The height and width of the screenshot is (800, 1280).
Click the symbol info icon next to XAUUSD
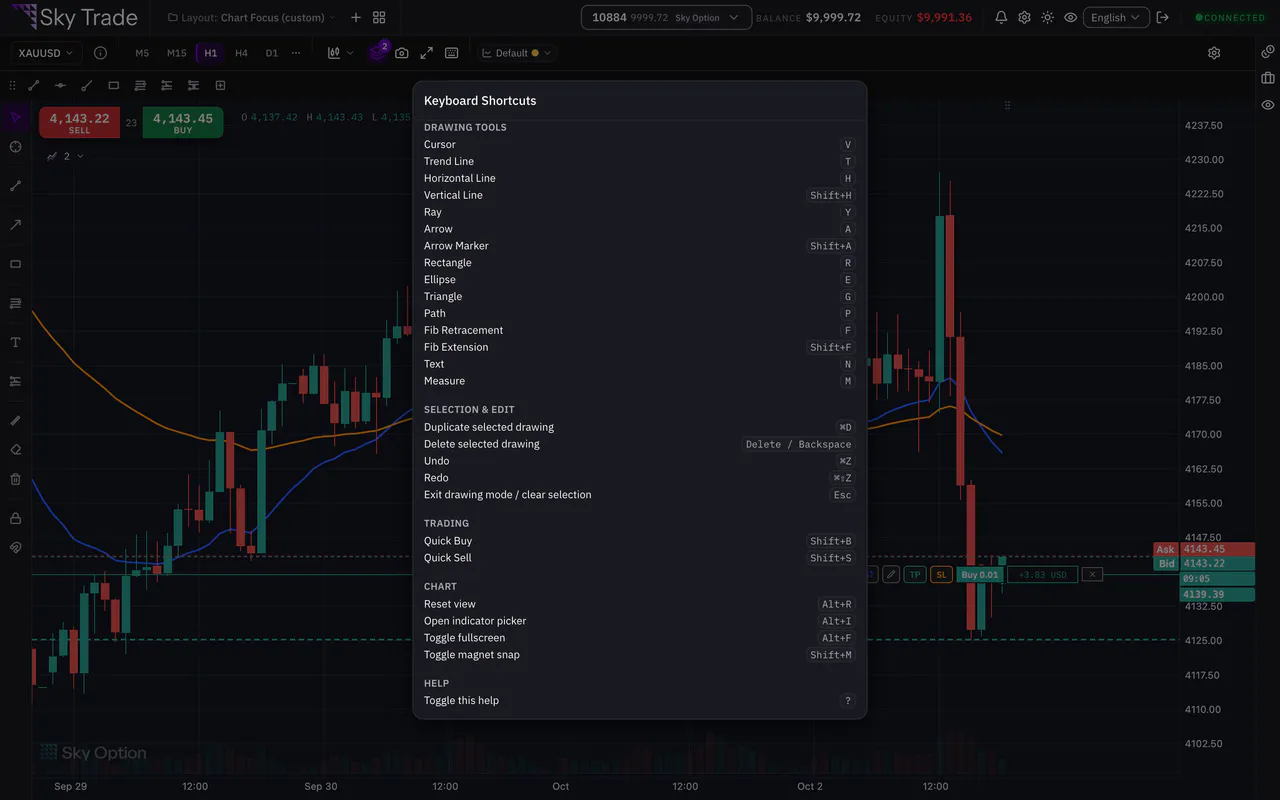100,53
